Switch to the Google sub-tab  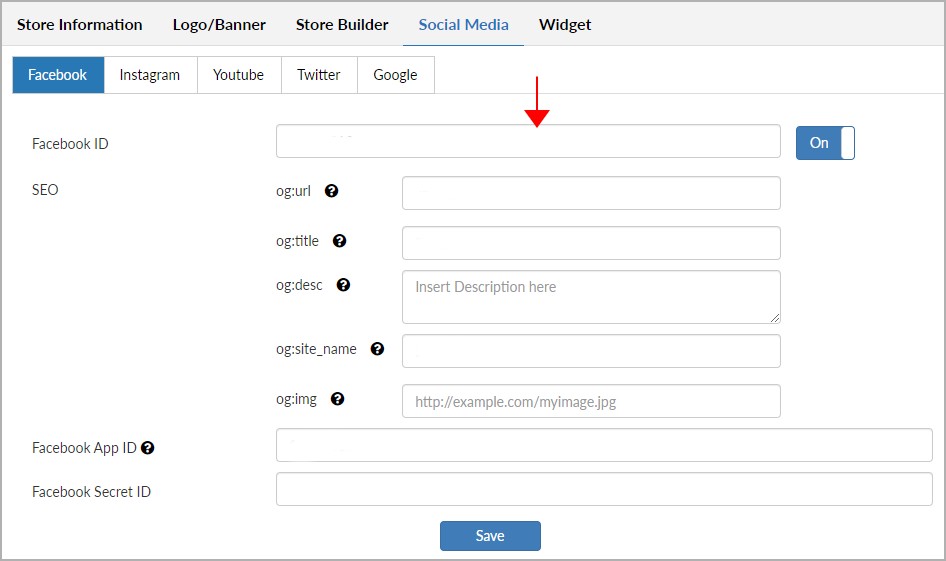point(396,75)
